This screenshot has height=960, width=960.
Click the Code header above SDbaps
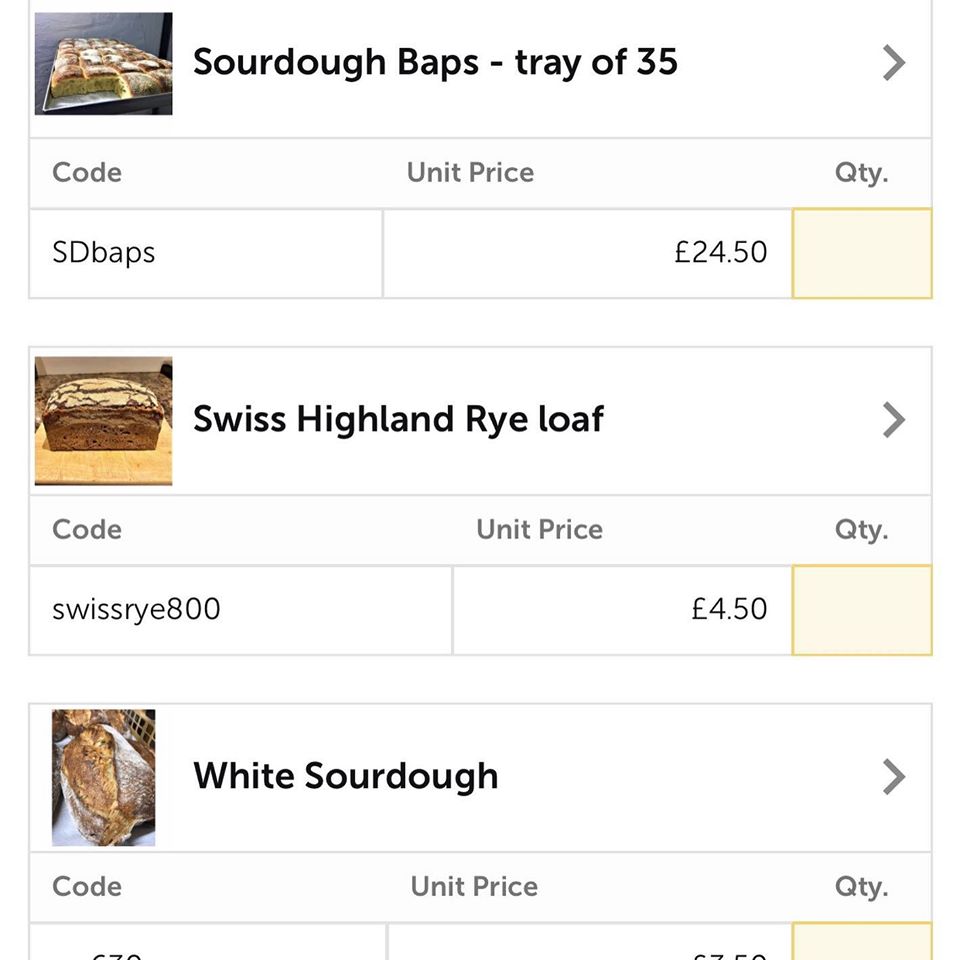87,173
